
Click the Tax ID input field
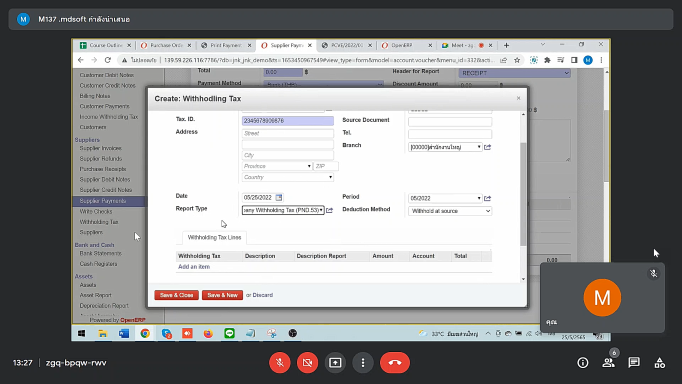[288, 120]
